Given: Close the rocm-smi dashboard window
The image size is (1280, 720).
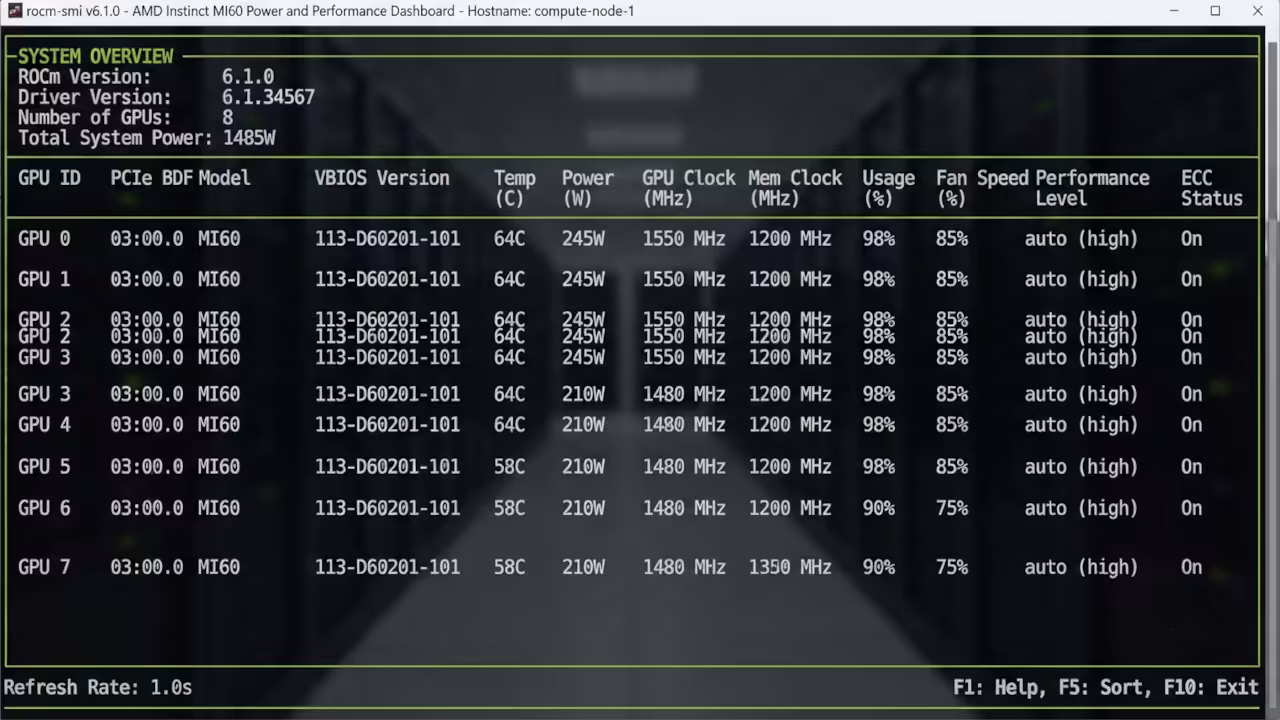Looking at the screenshot, I should click(1258, 11).
